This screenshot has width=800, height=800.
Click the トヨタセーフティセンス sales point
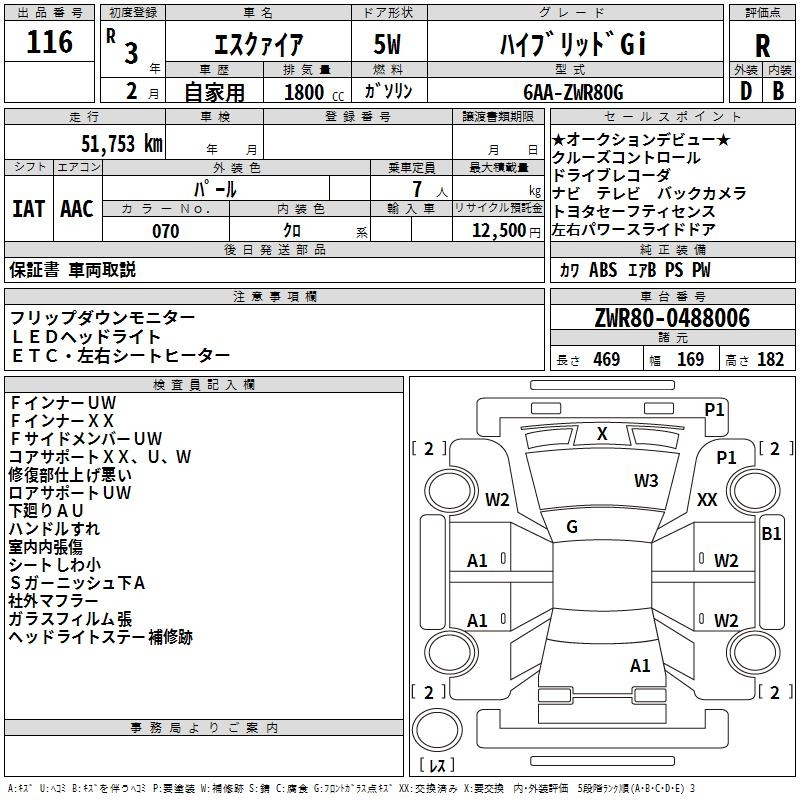tap(633, 211)
